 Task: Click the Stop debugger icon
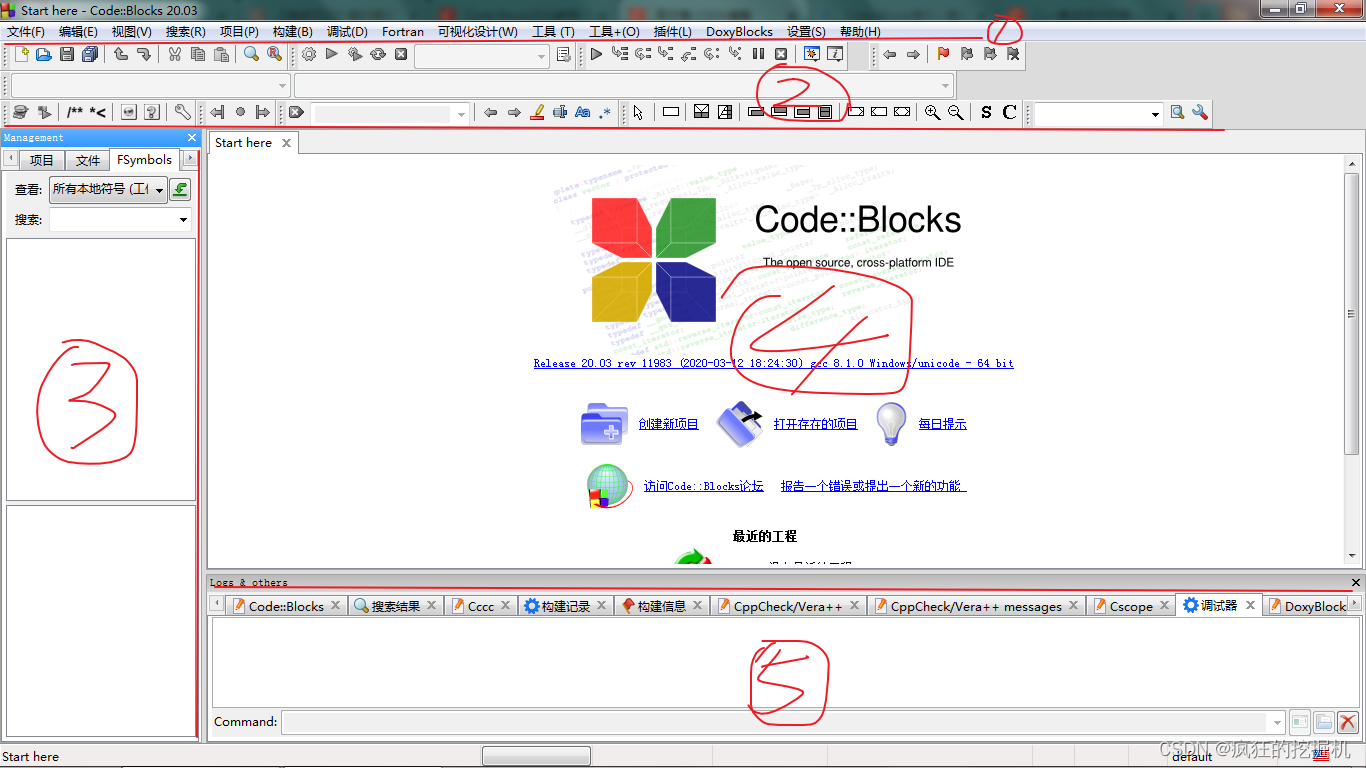pos(781,54)
